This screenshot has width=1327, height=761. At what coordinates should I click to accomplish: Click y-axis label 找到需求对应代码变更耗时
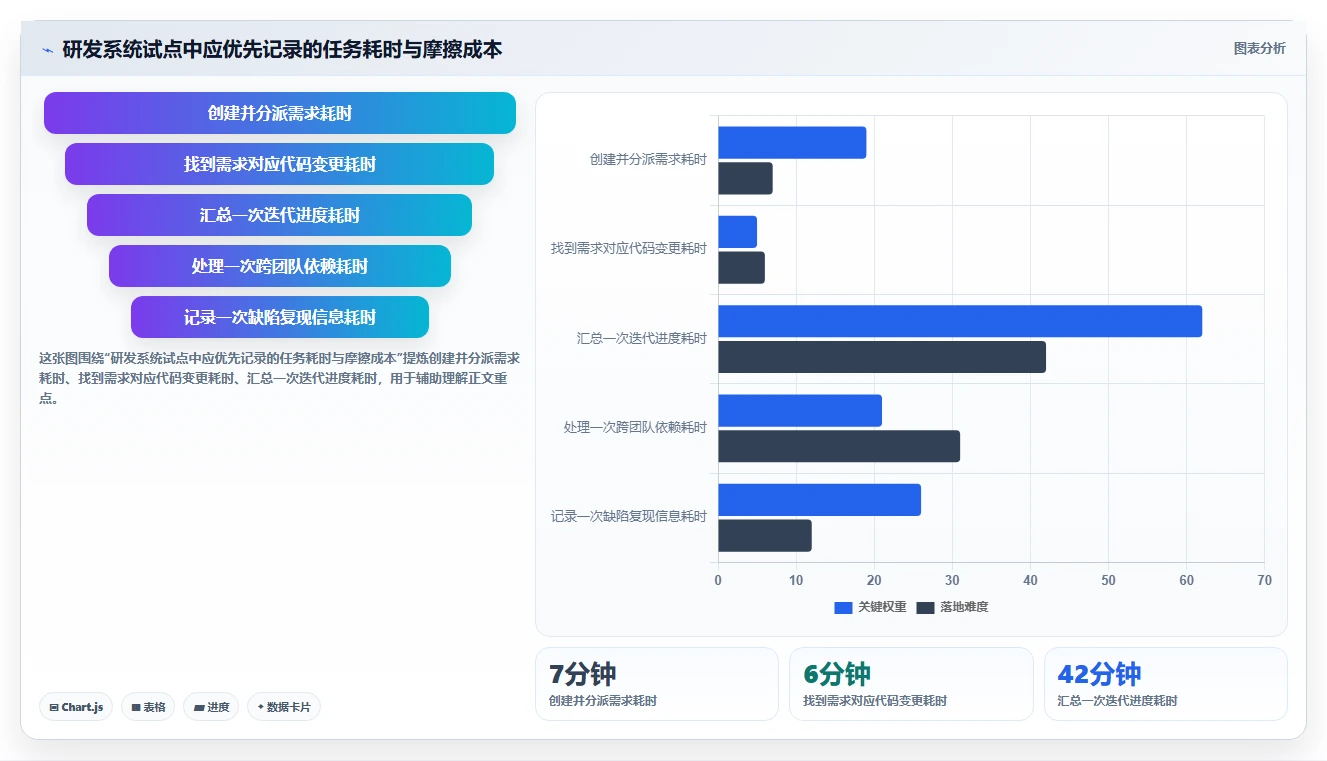coord(629,248)
